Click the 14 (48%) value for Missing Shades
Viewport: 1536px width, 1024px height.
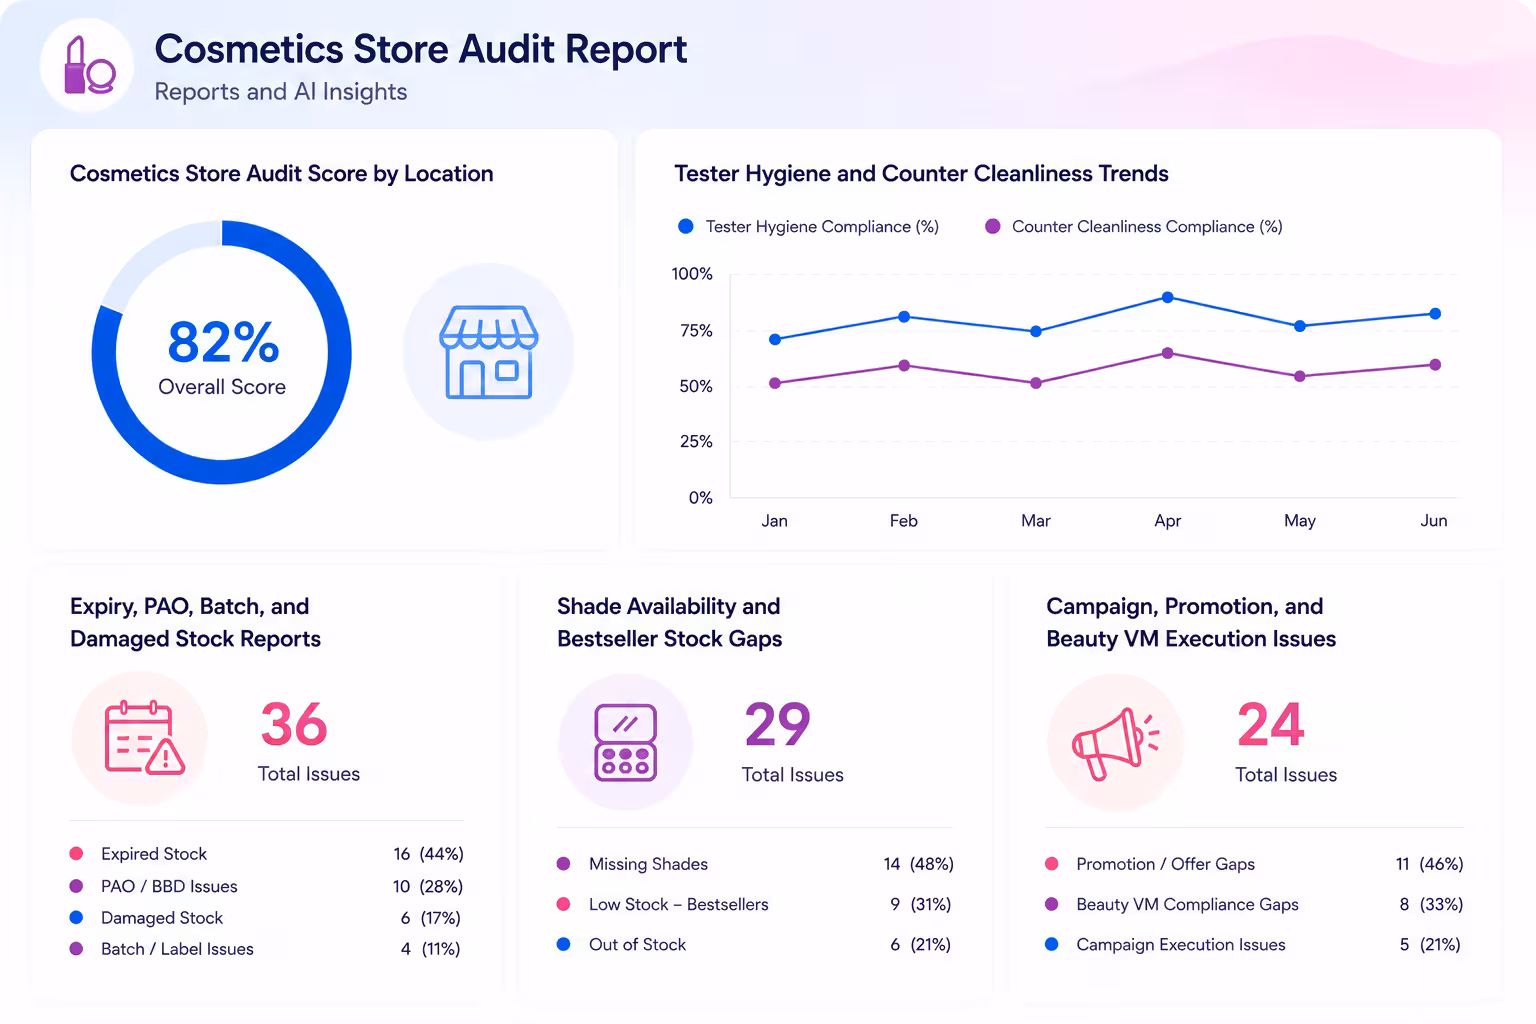(918, 864)
